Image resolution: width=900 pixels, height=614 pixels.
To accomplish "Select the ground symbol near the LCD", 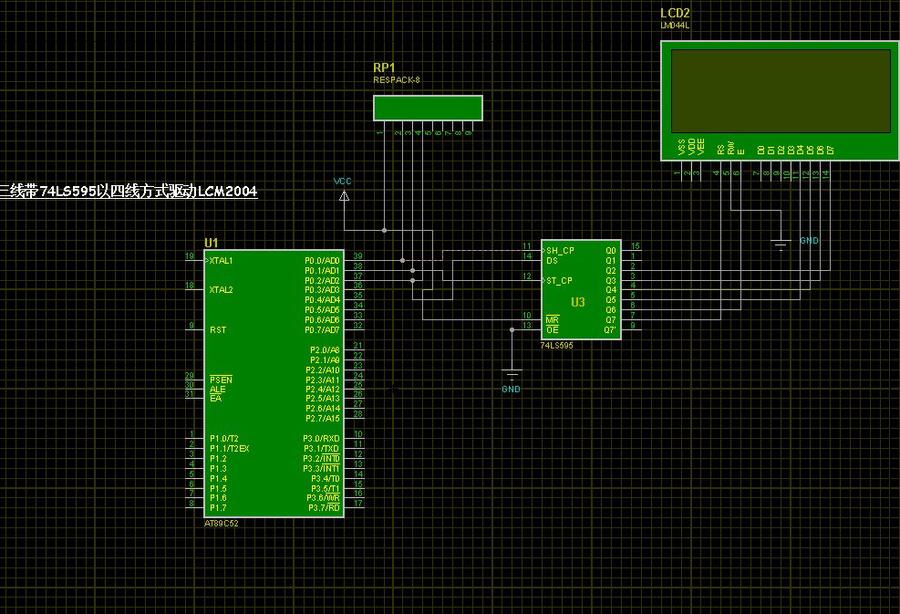I will [x=779, y=242].
